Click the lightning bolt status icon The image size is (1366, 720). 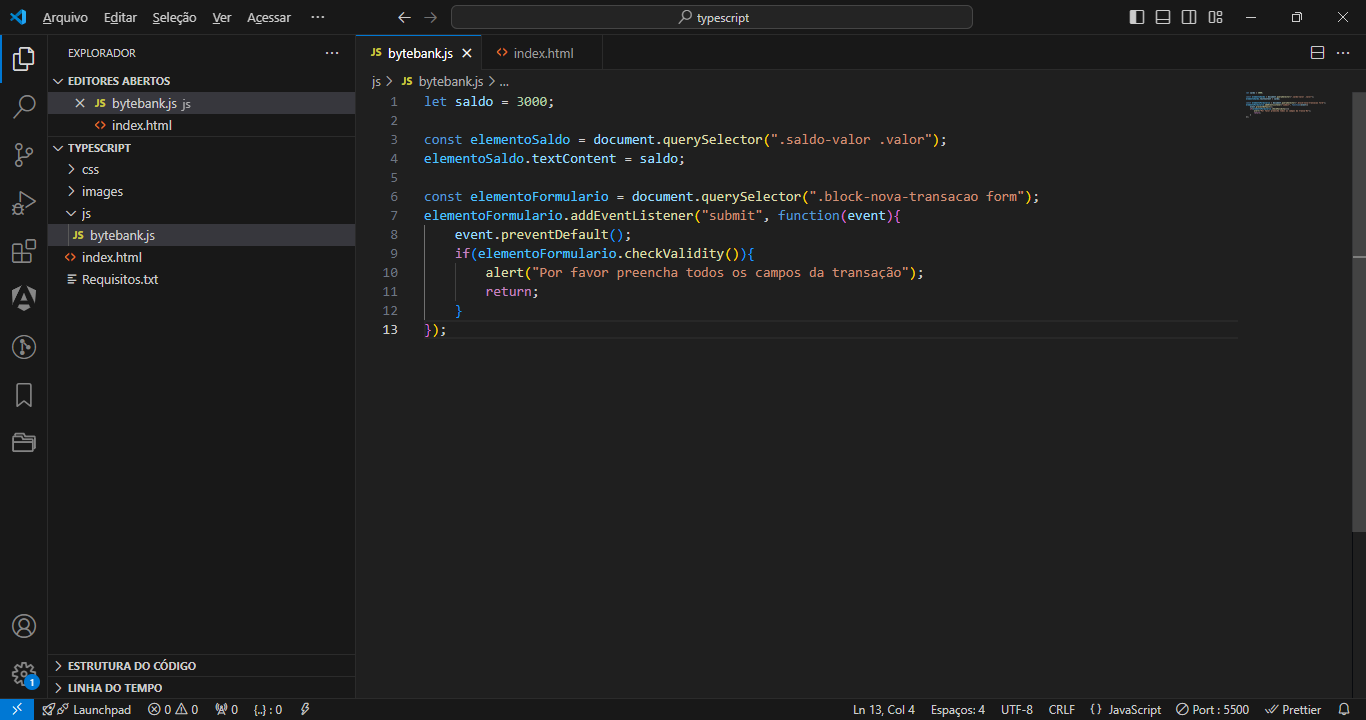[x=306, y=709]
